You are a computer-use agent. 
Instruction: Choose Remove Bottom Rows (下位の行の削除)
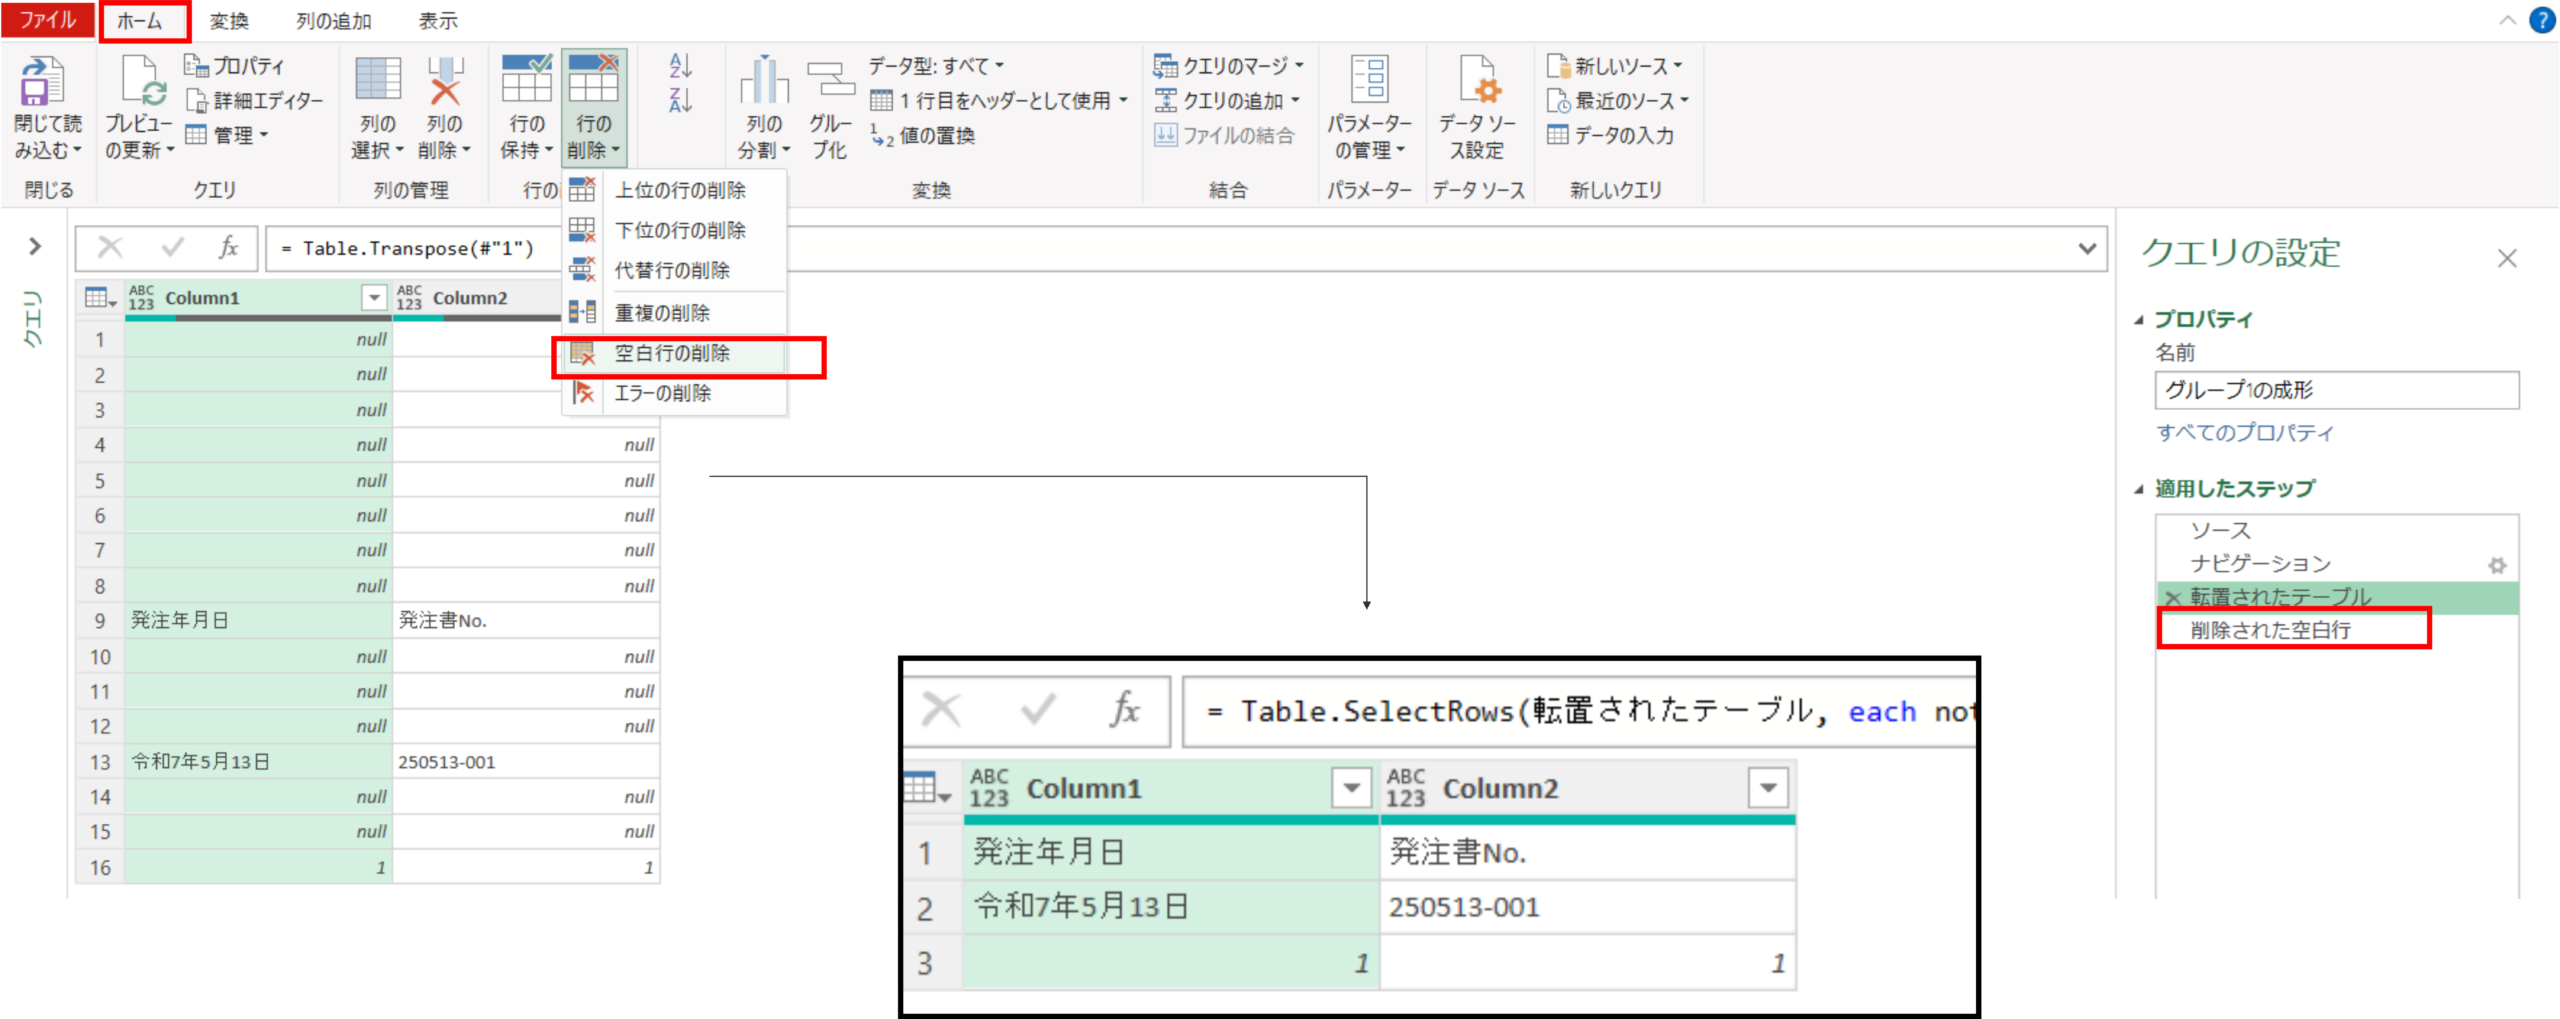click(x=675, y=230)
